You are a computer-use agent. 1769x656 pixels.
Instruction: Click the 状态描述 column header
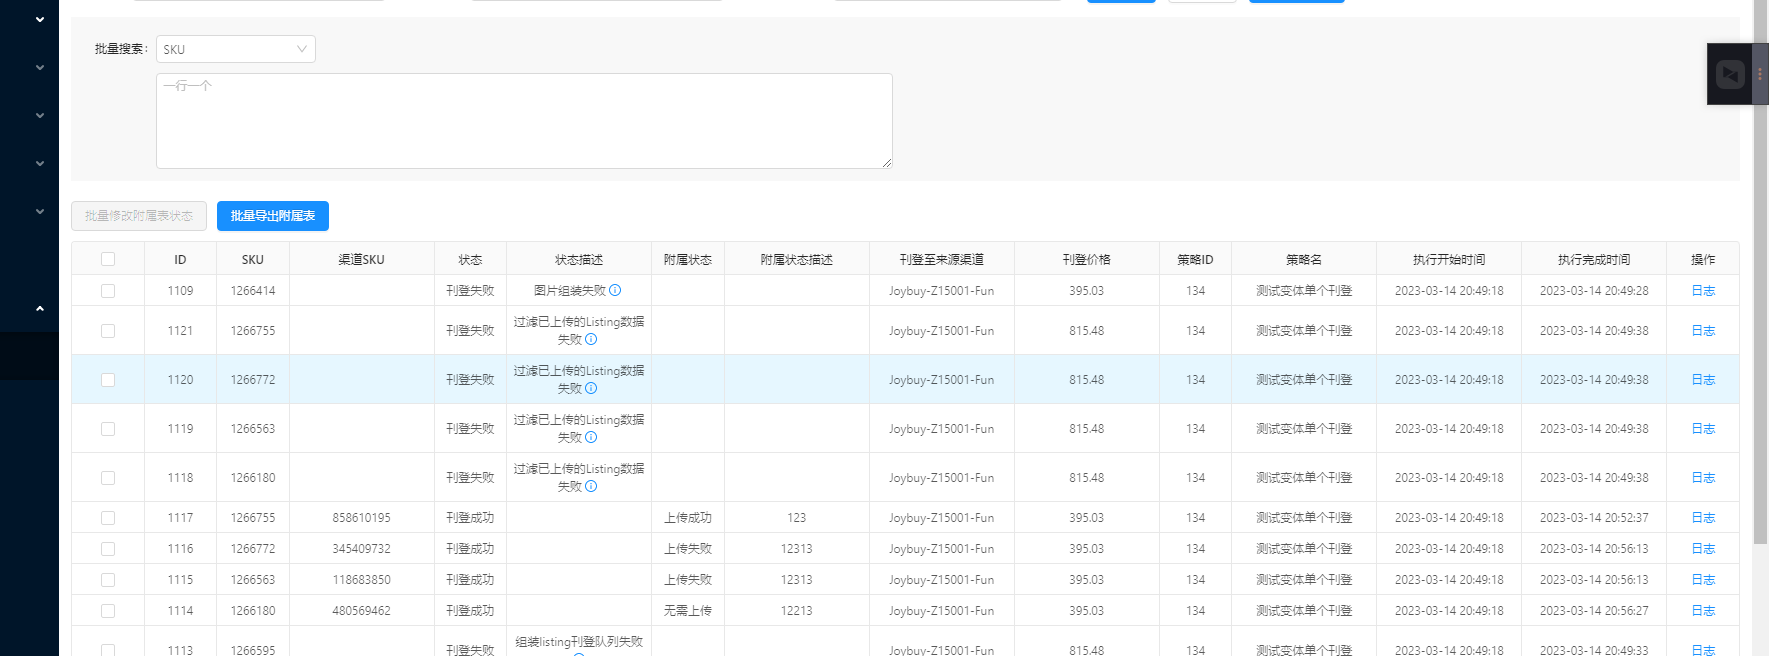coord(579,260)
